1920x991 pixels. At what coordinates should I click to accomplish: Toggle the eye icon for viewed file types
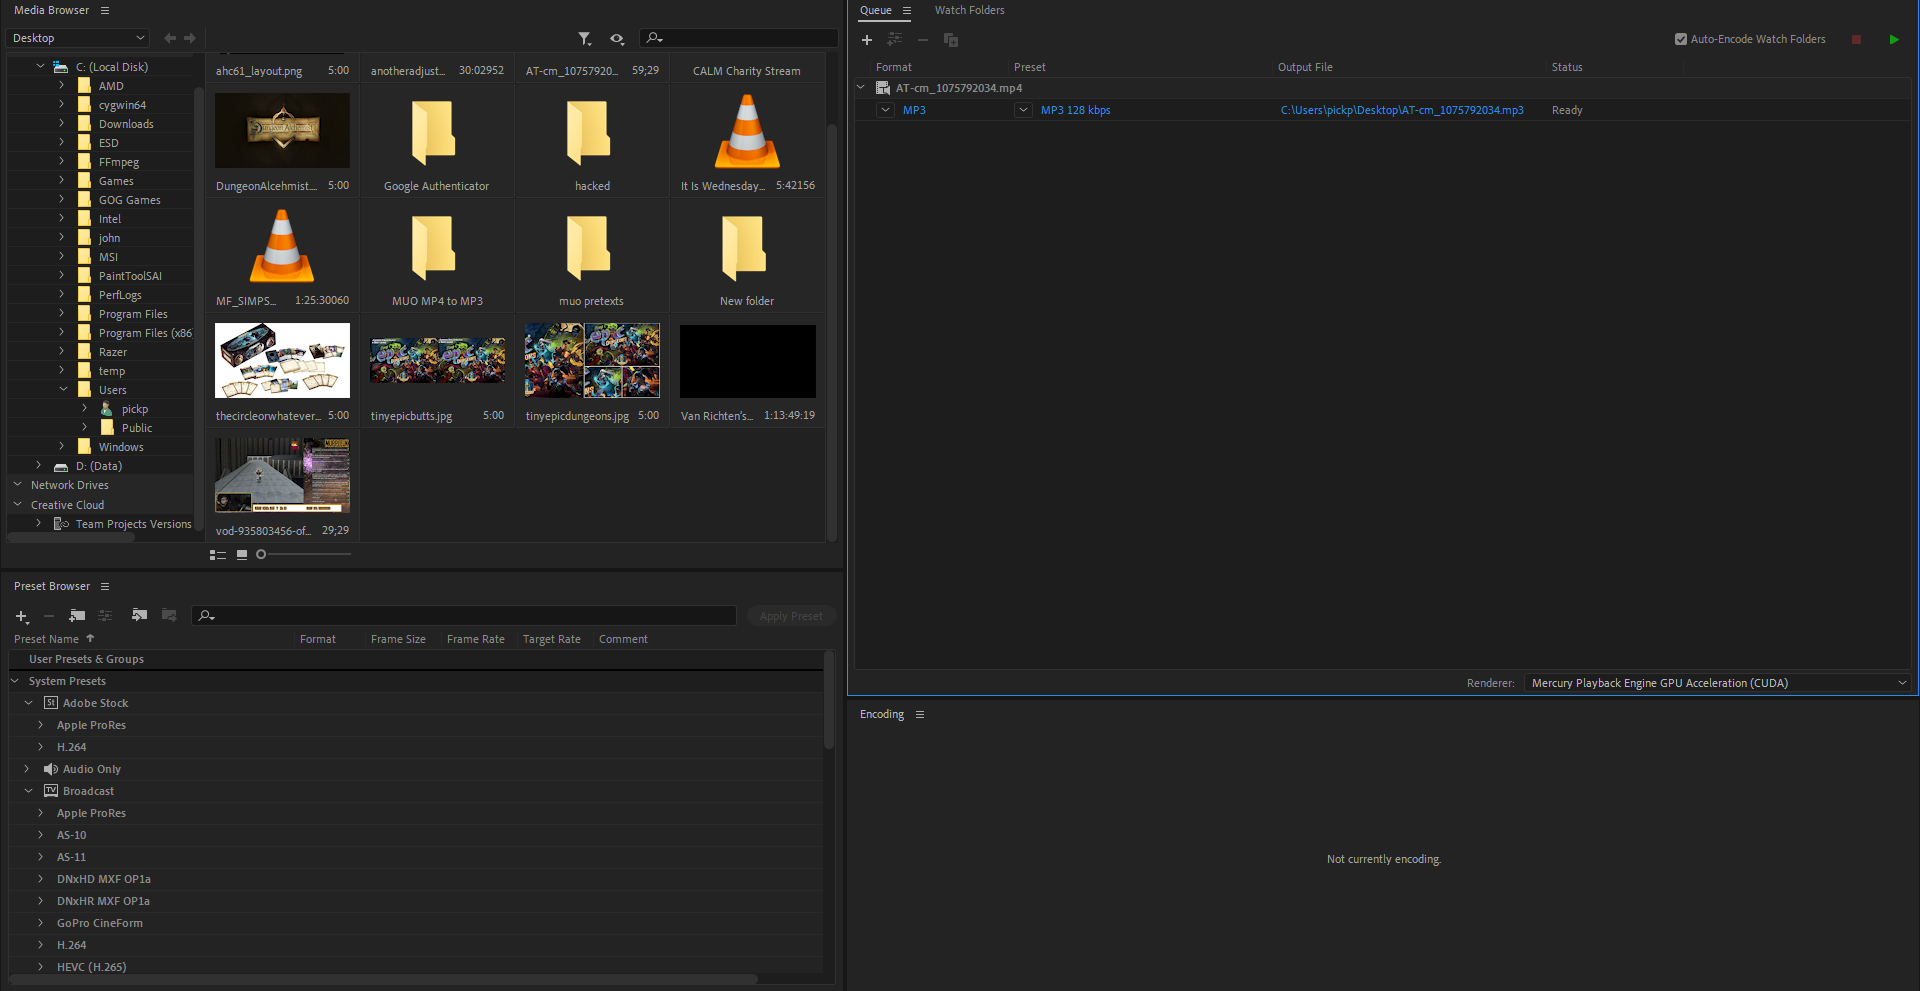tap(617, 39)
